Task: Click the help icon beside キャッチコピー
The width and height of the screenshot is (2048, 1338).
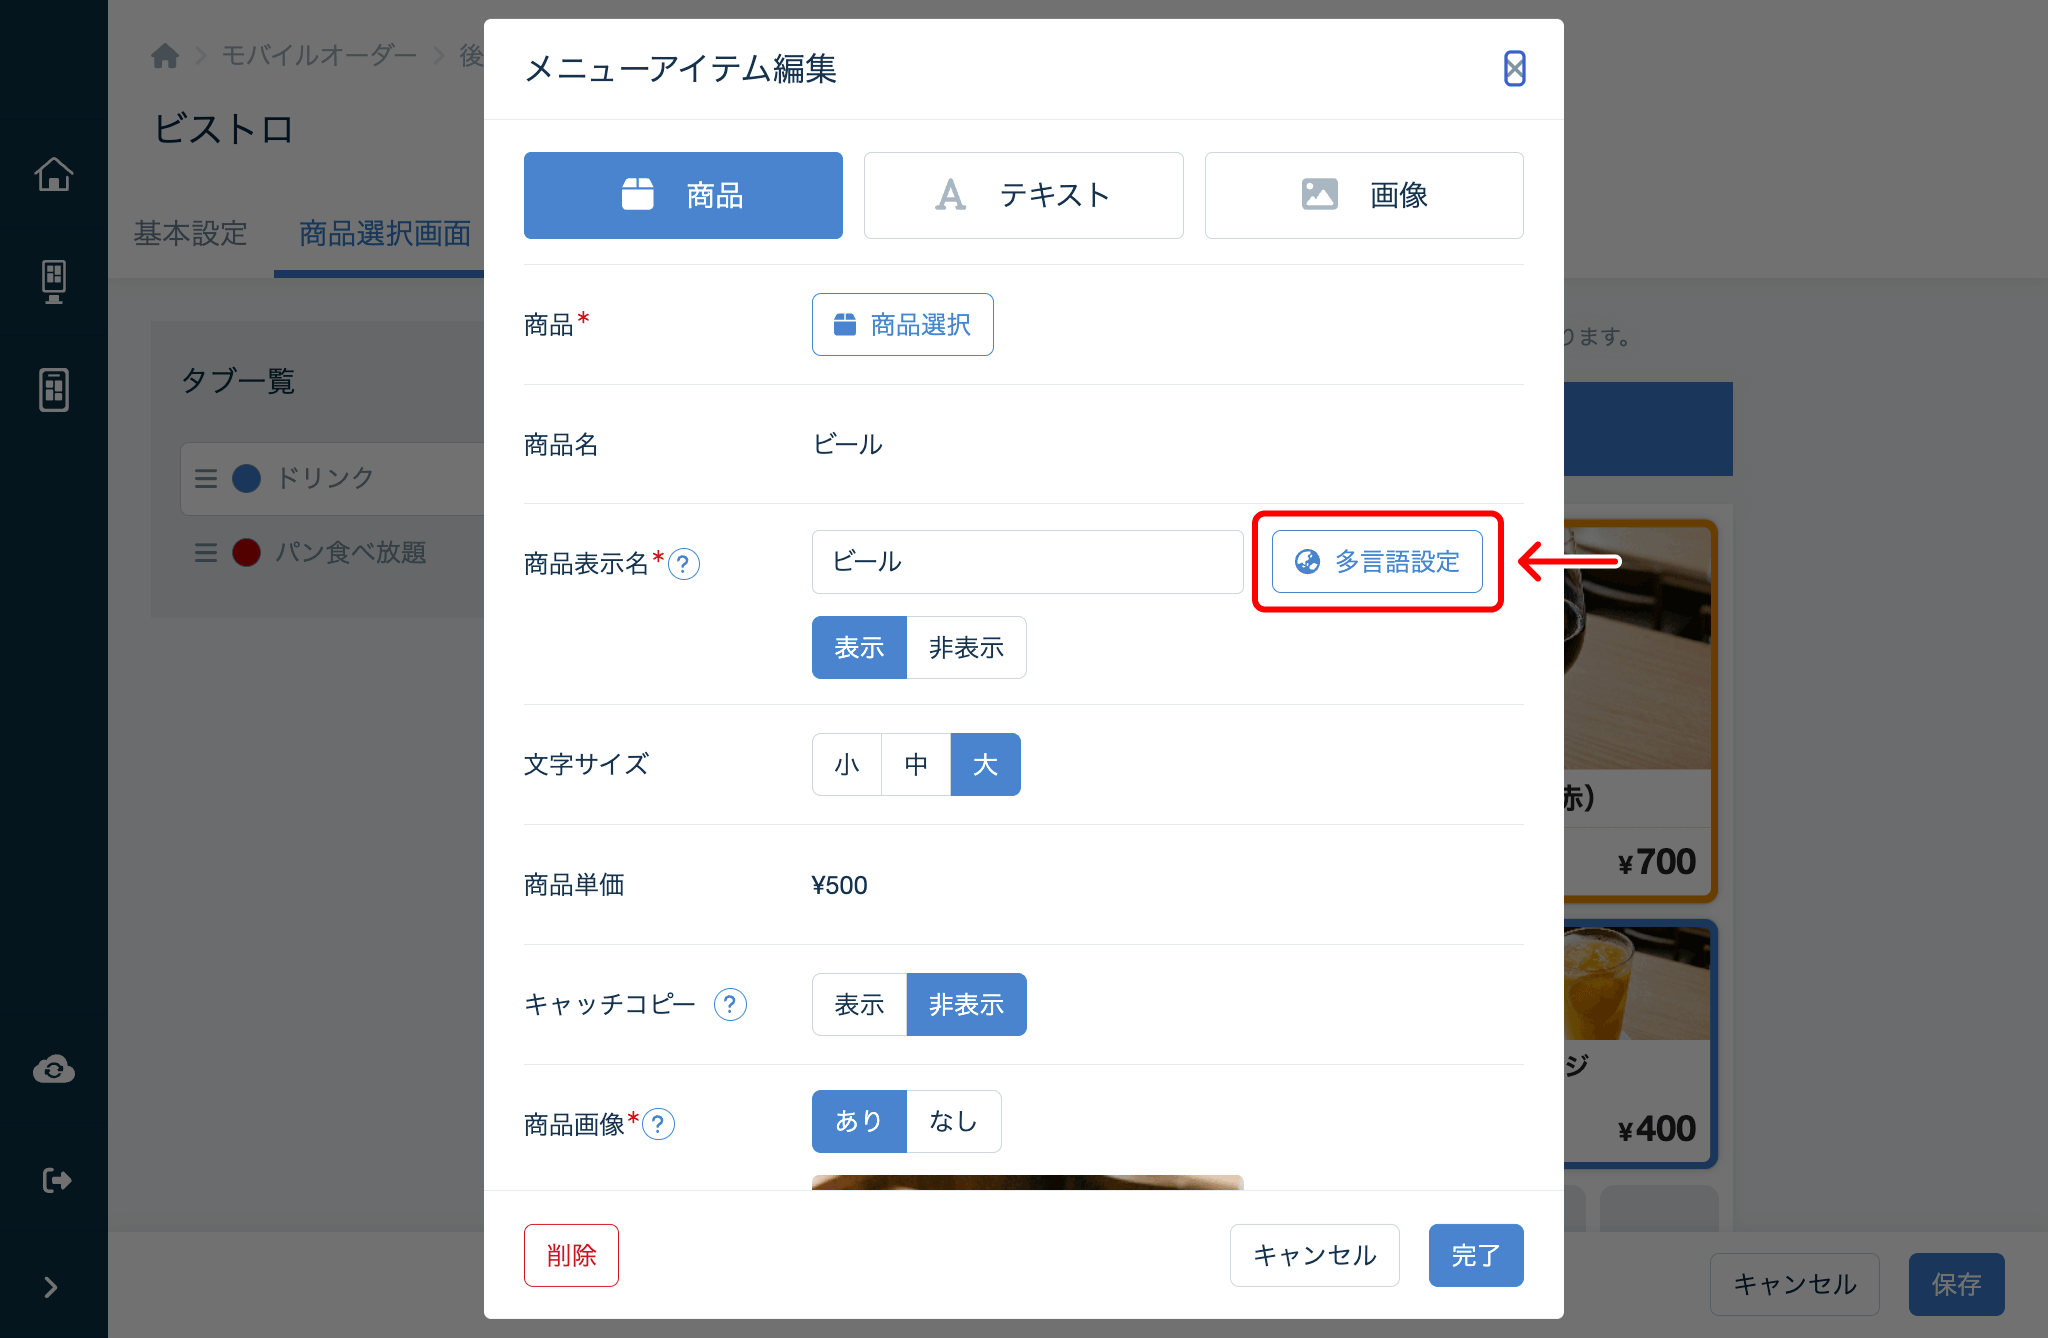Action: (730, 1005)
